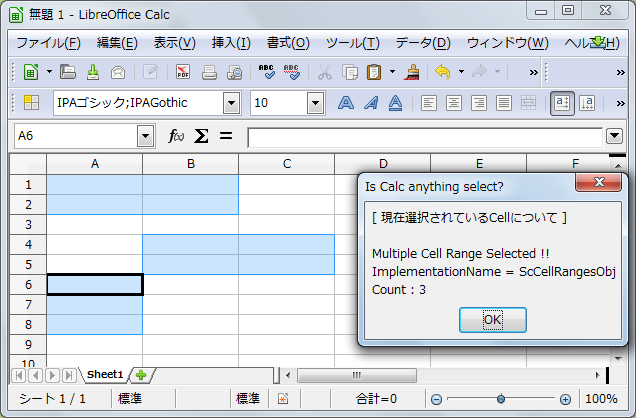636x418 pixels.
Task: Click the Print icon
Action: (x=209, y=73)
